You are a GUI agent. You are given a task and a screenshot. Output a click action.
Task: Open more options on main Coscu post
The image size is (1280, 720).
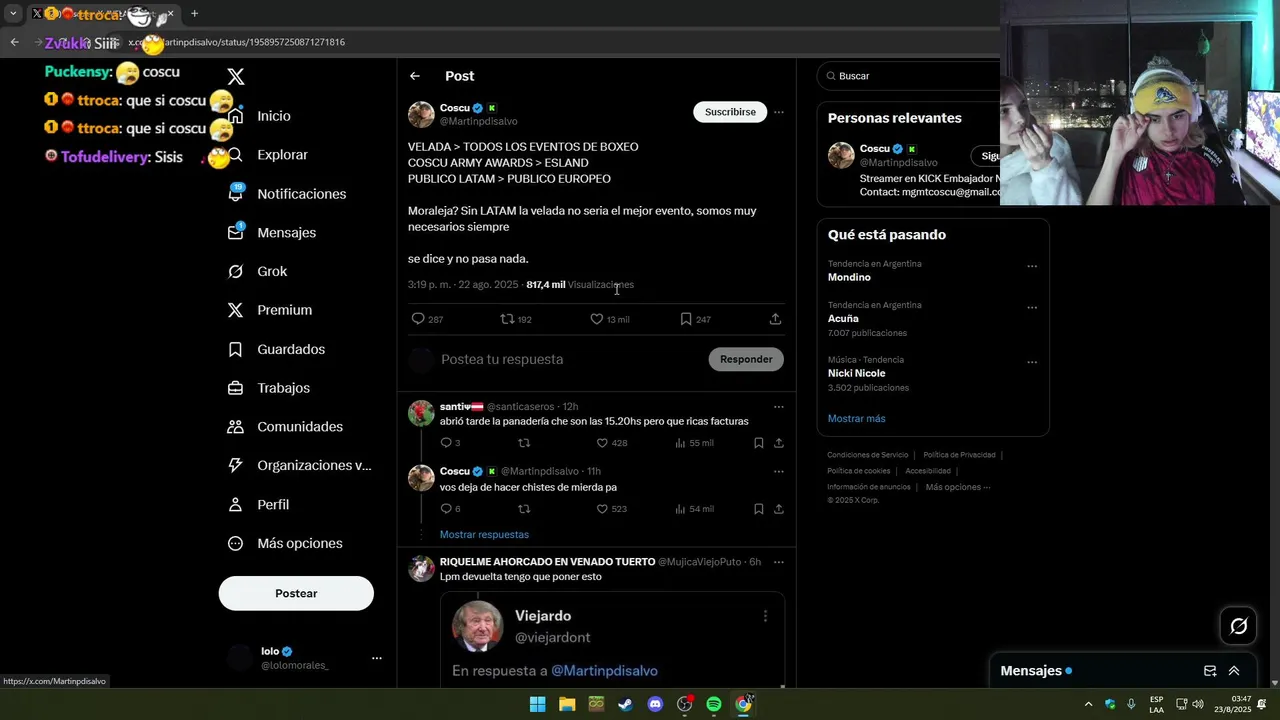coord(779,112)
